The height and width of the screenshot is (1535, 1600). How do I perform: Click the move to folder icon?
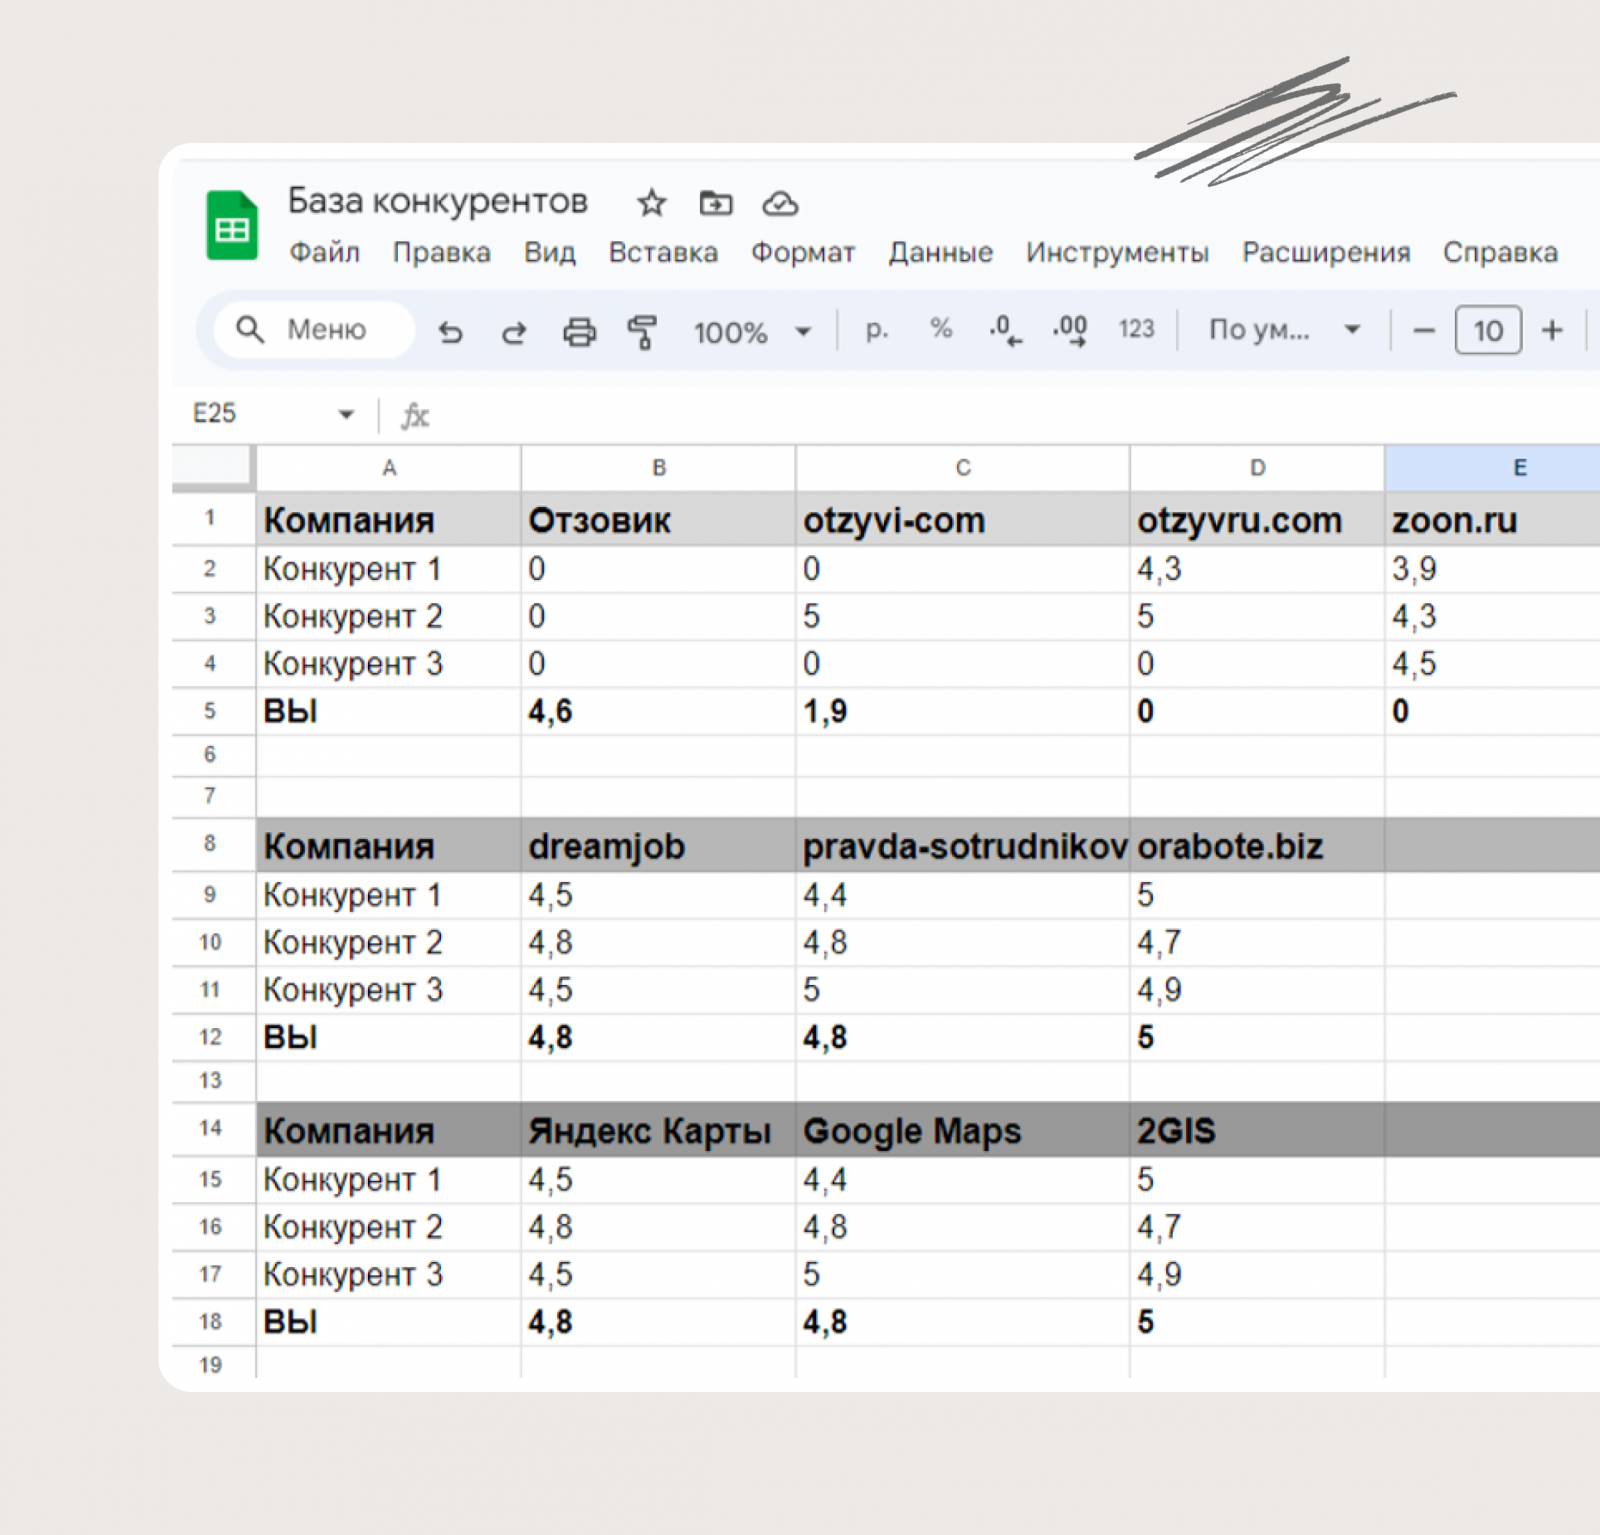tap(715, 203)
